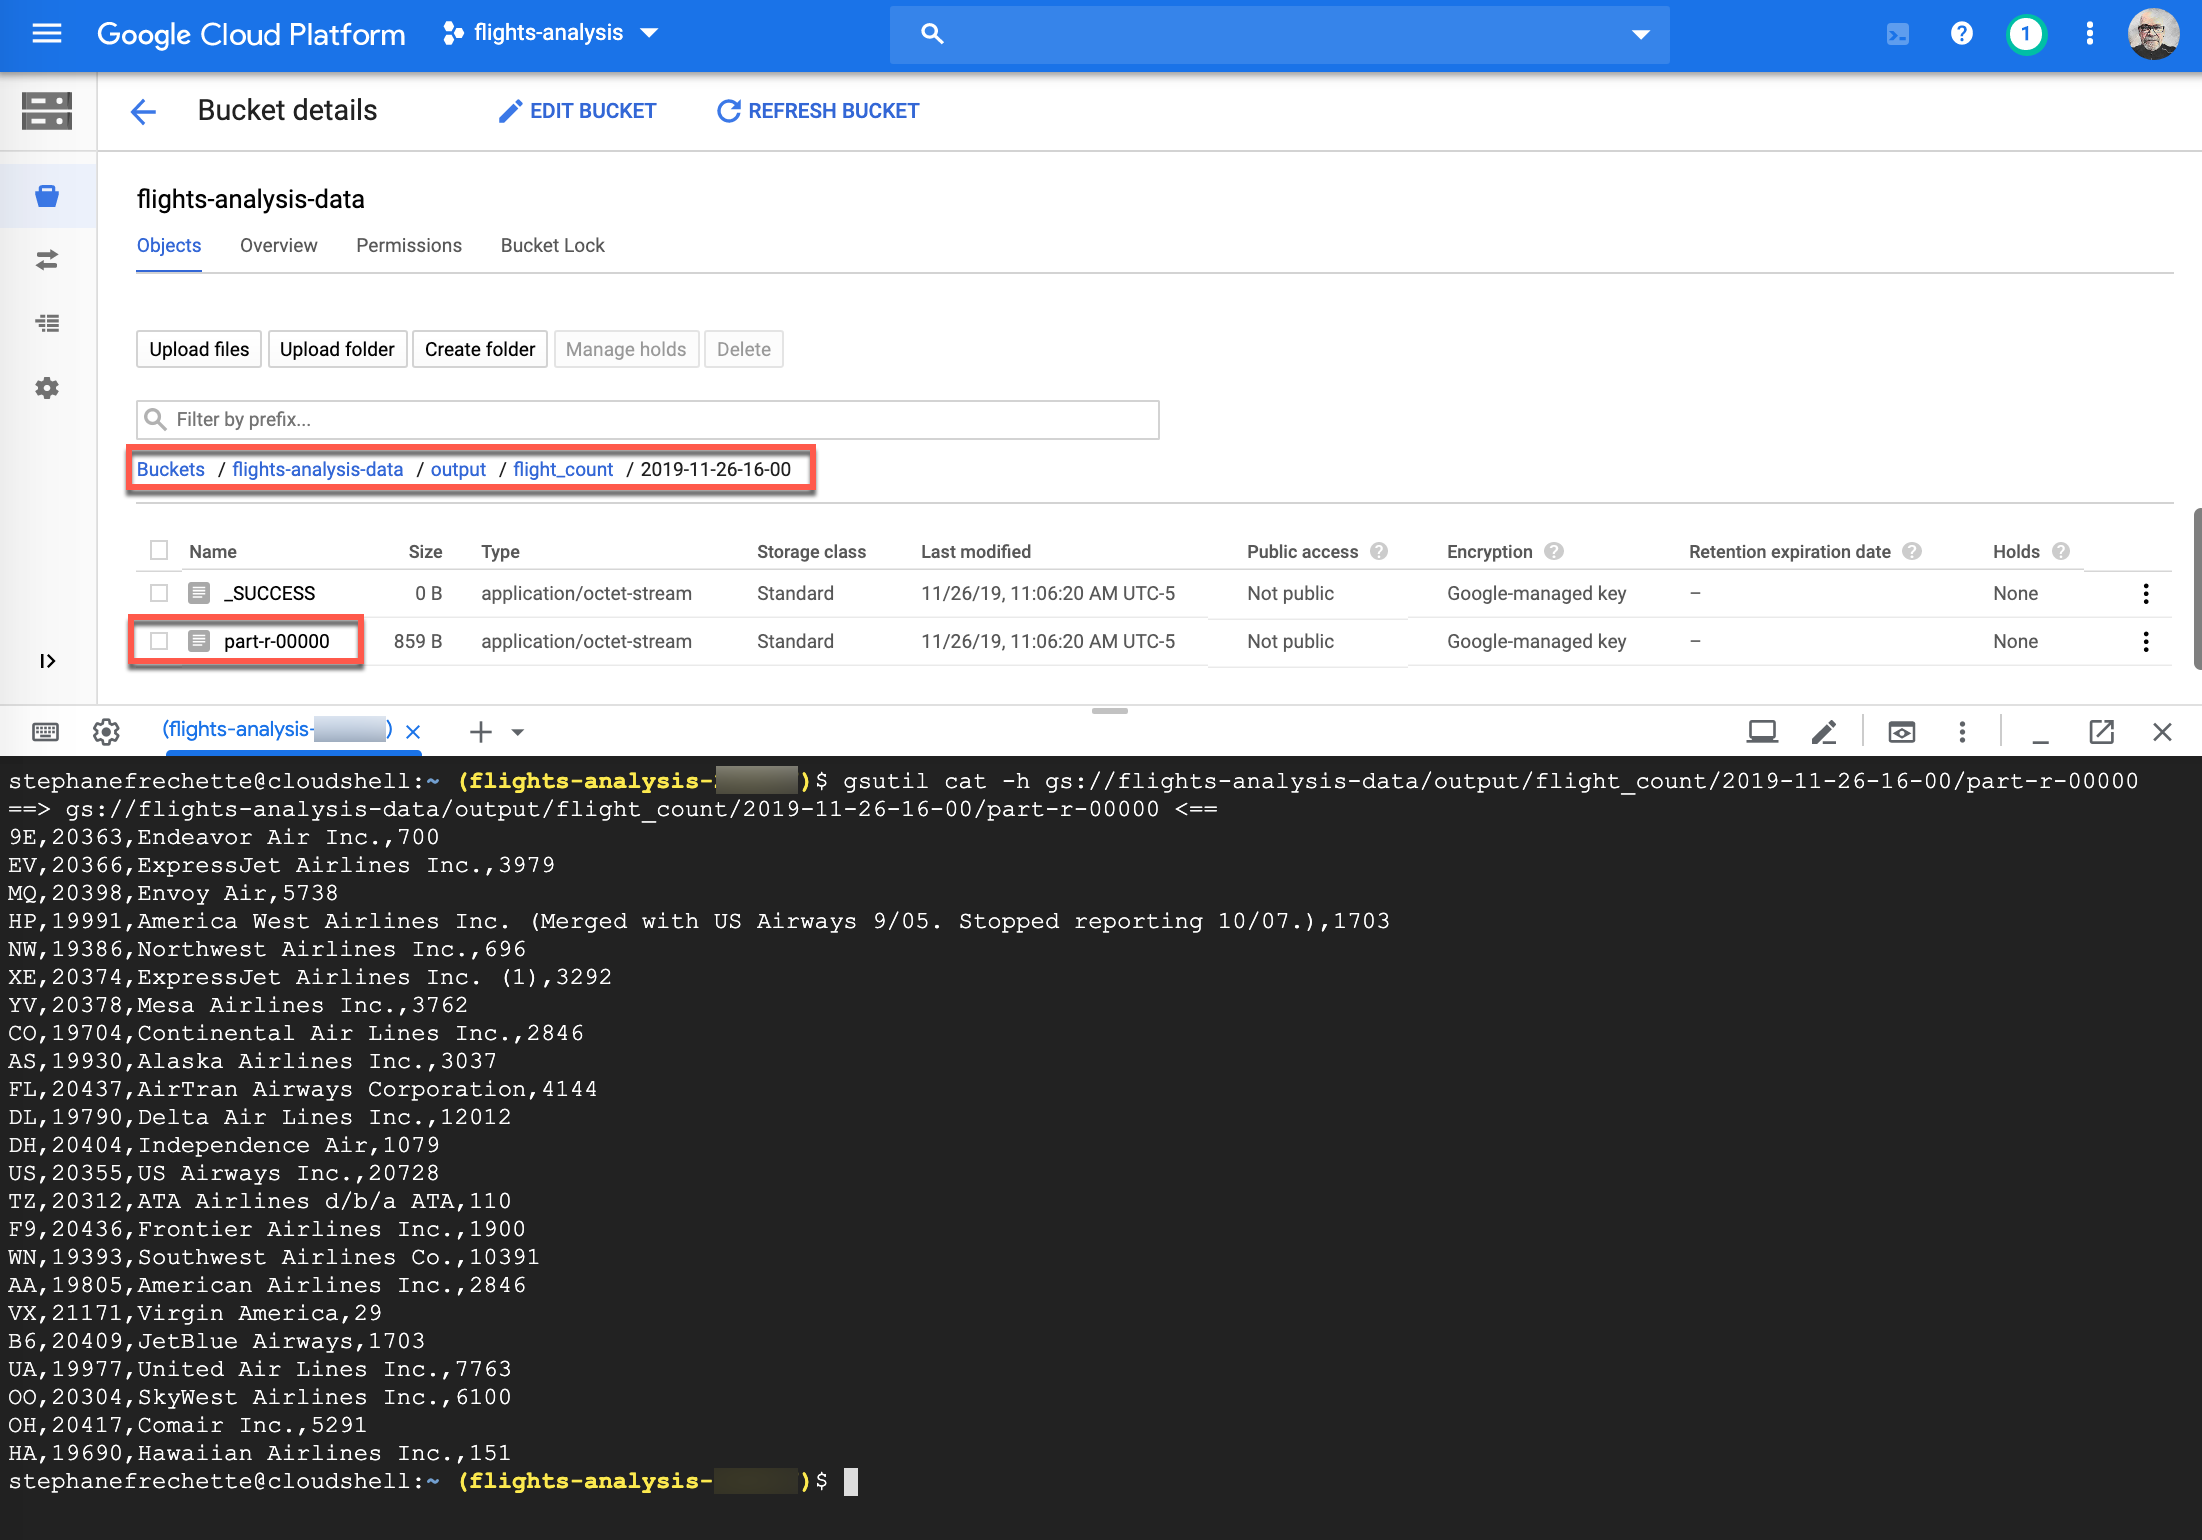This screenshot has height=1540, width=2202.
Task: Open the new terminal session dropdown arrow
Action: pos(518,732)
